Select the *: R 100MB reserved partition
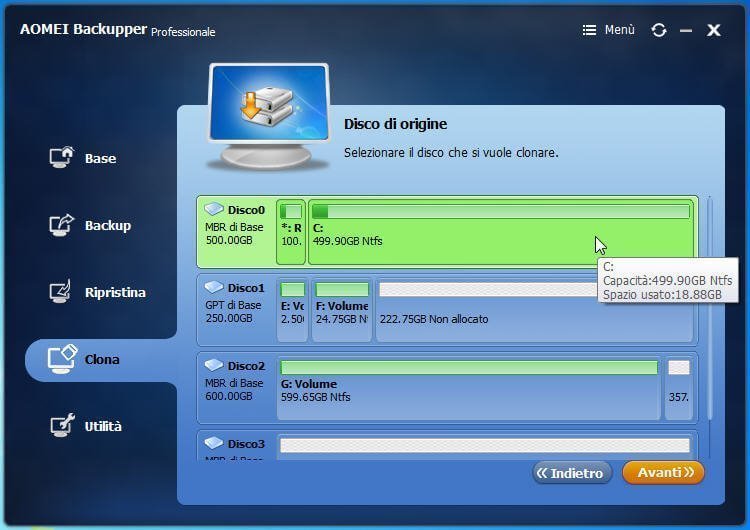Image resolution: width=750 pixels, height=530 pixels. (291, 232)
